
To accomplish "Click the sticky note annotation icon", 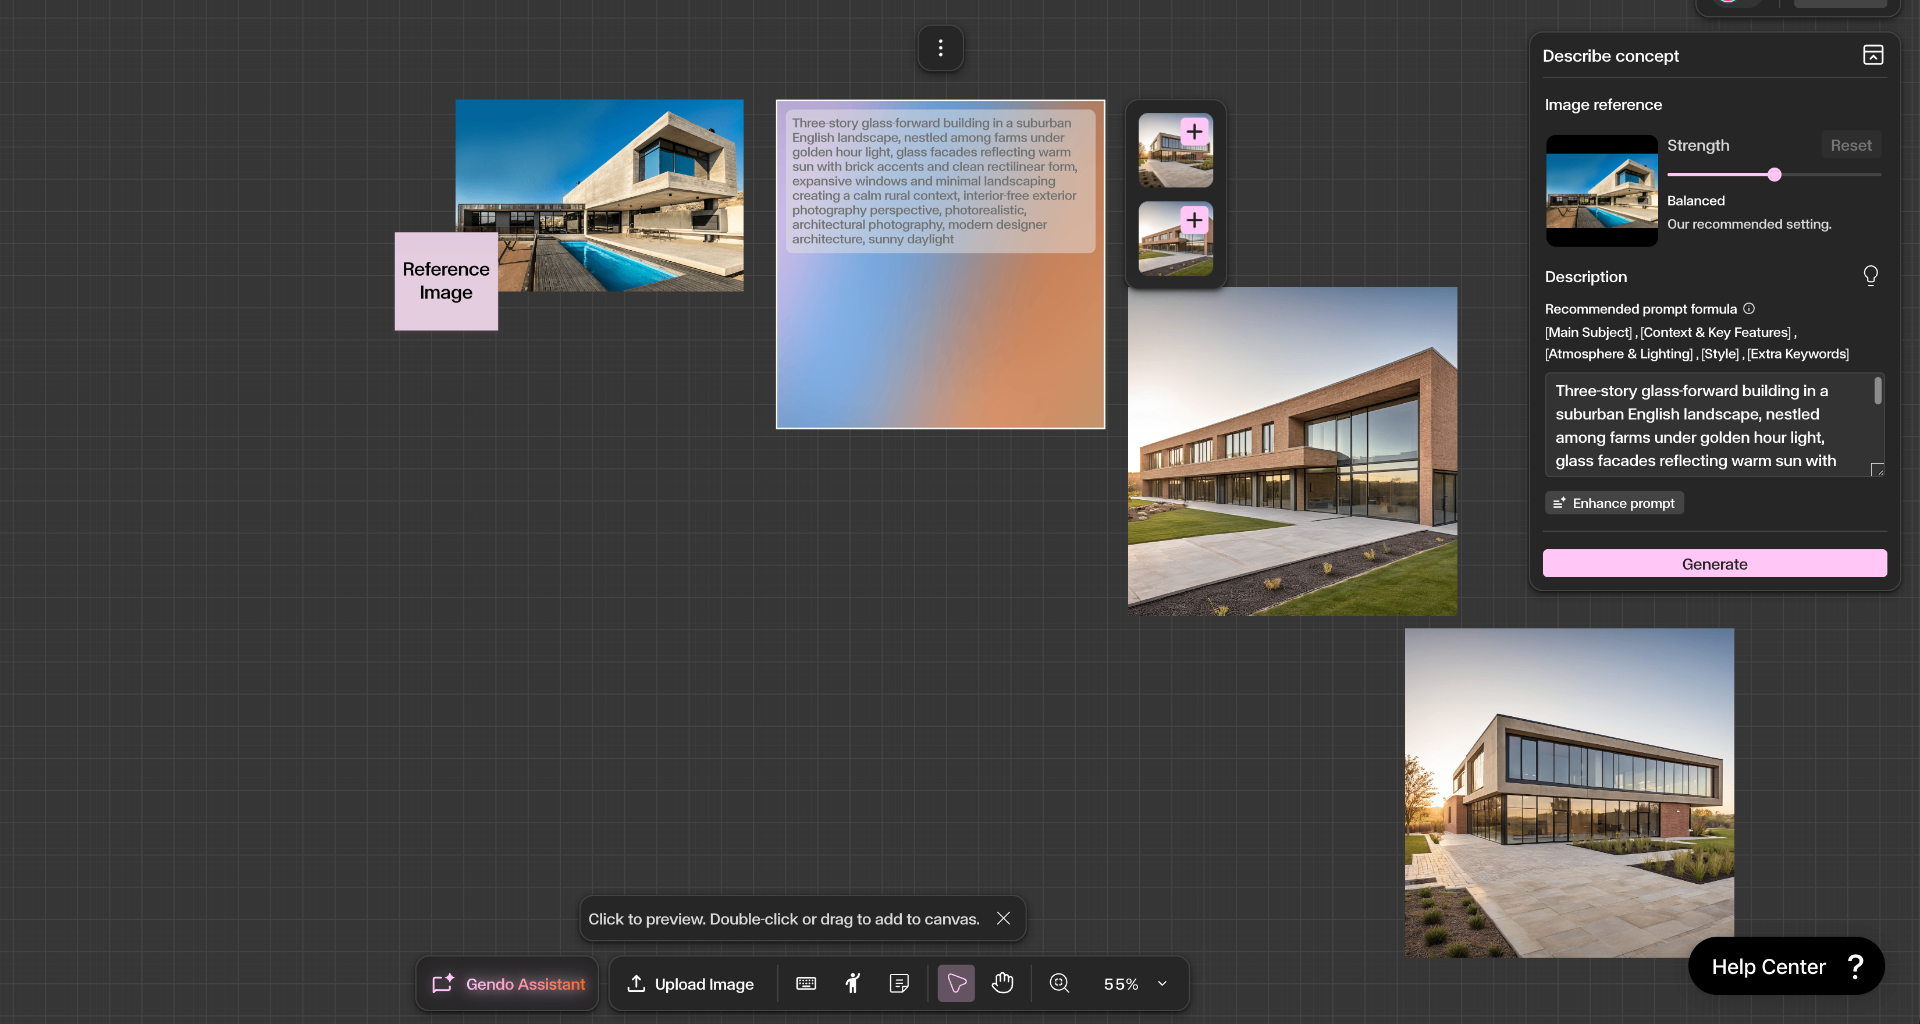I will click(899, 983).
